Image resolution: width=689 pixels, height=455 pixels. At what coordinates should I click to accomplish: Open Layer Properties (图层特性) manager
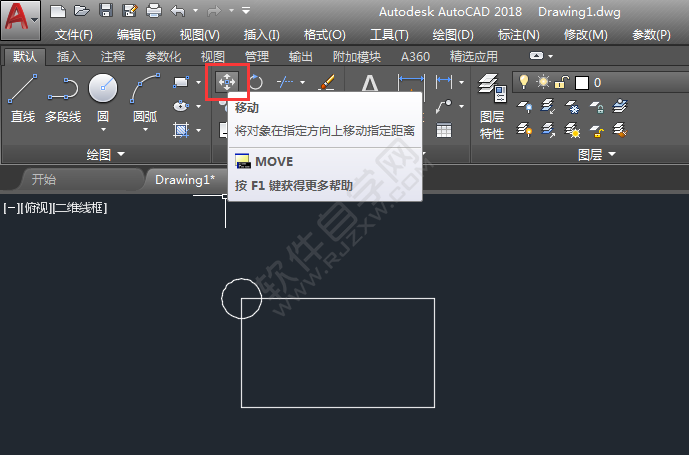point(492,106)
